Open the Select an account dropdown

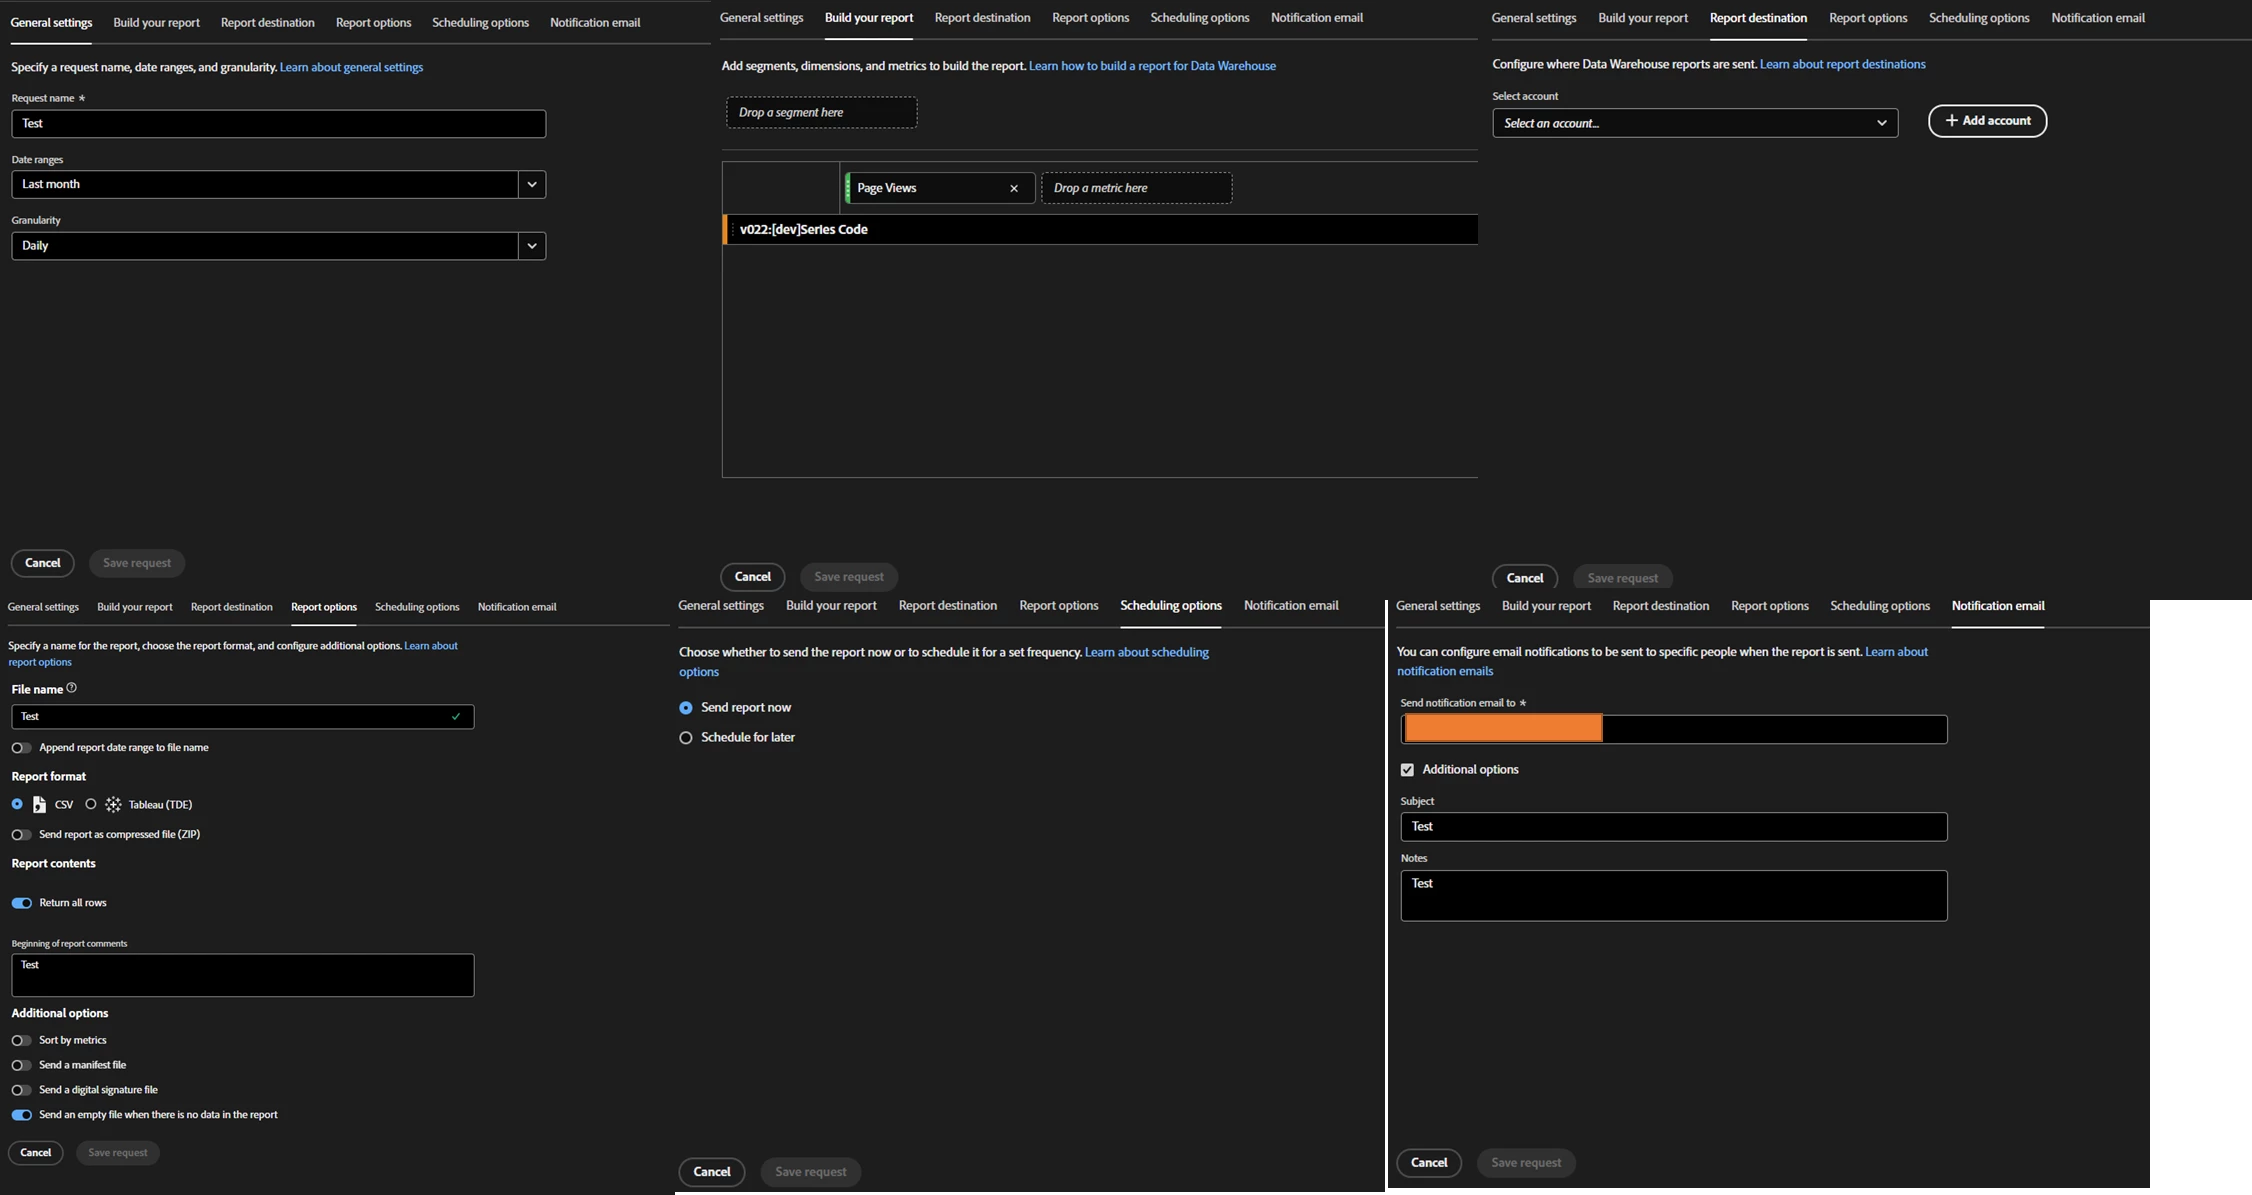1694,123
